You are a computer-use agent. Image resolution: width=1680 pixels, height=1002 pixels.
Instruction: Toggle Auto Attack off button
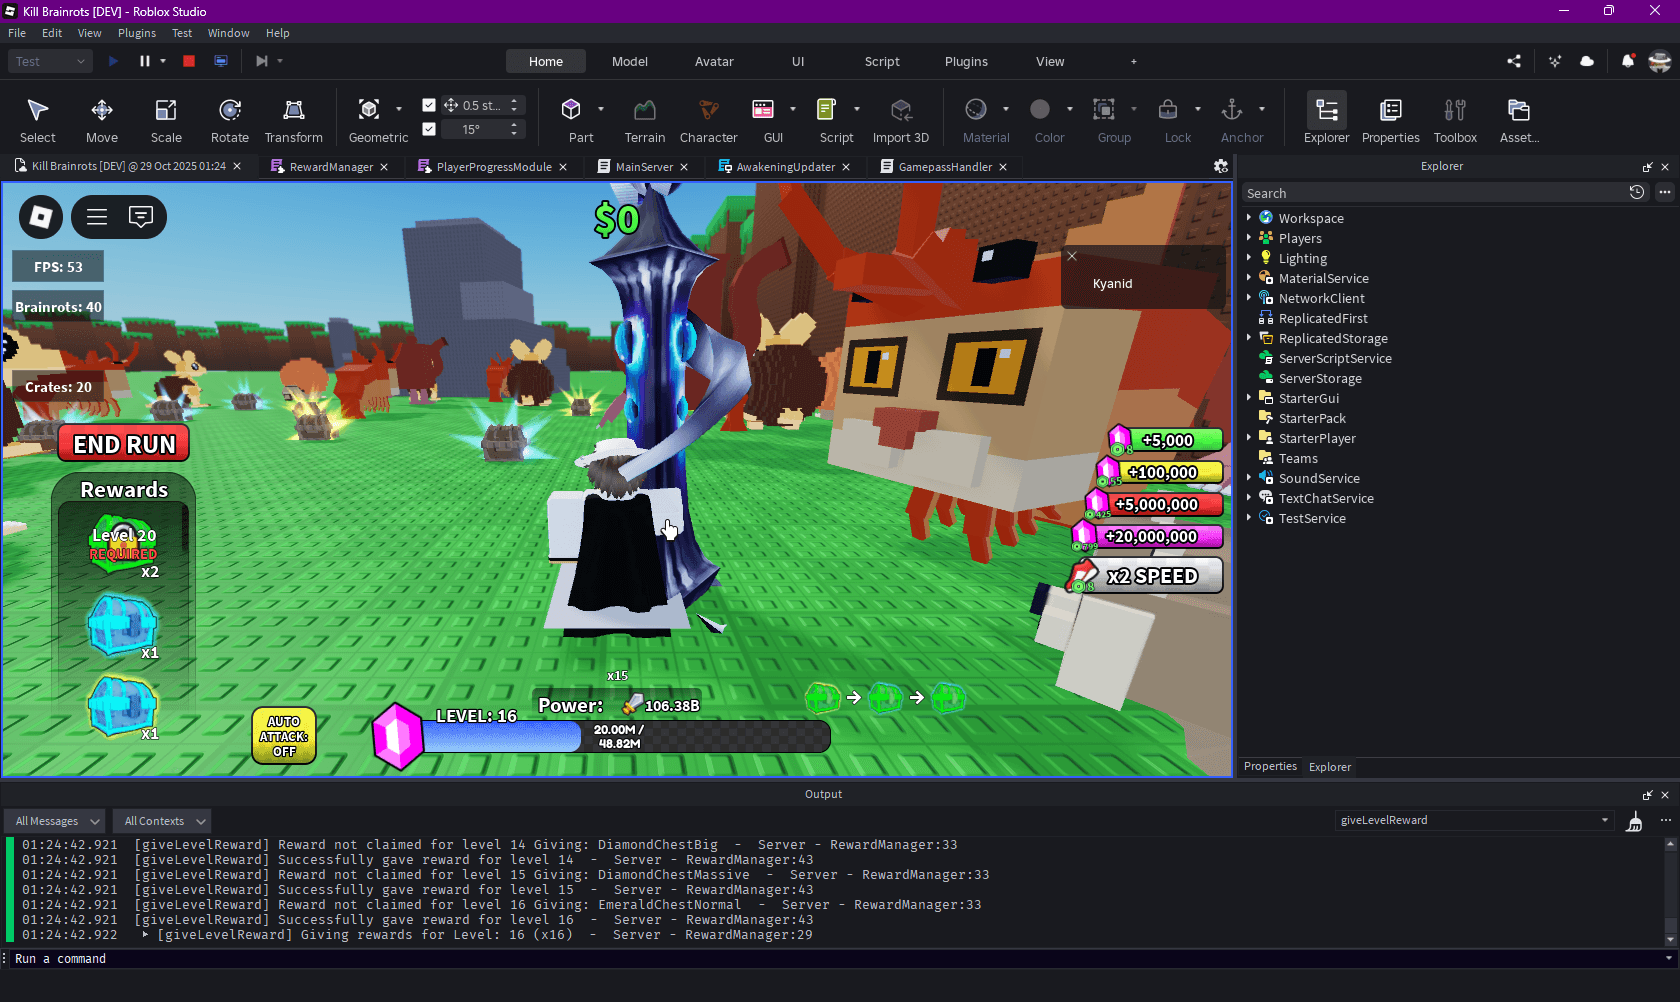click(x=284, y=736)
